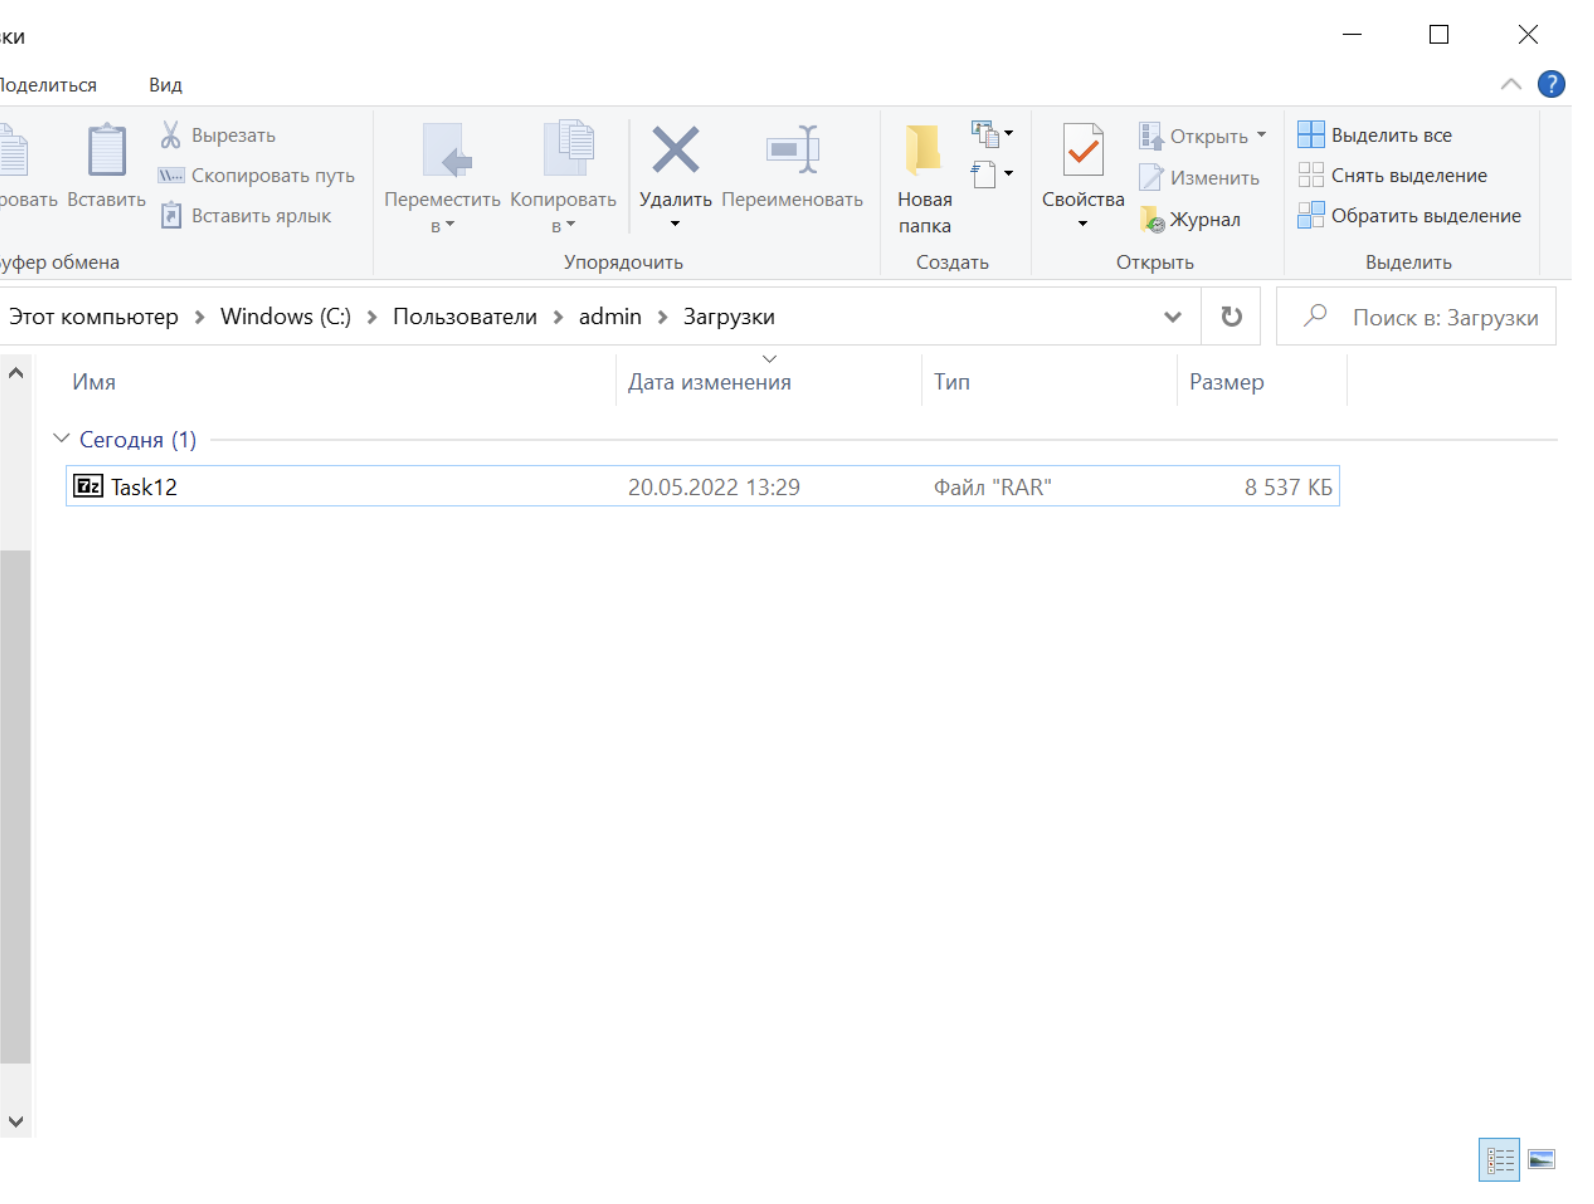Open the Вид ribbon tab
This screenshot has height=1204, width=1594.
click(x=166, y=85)
